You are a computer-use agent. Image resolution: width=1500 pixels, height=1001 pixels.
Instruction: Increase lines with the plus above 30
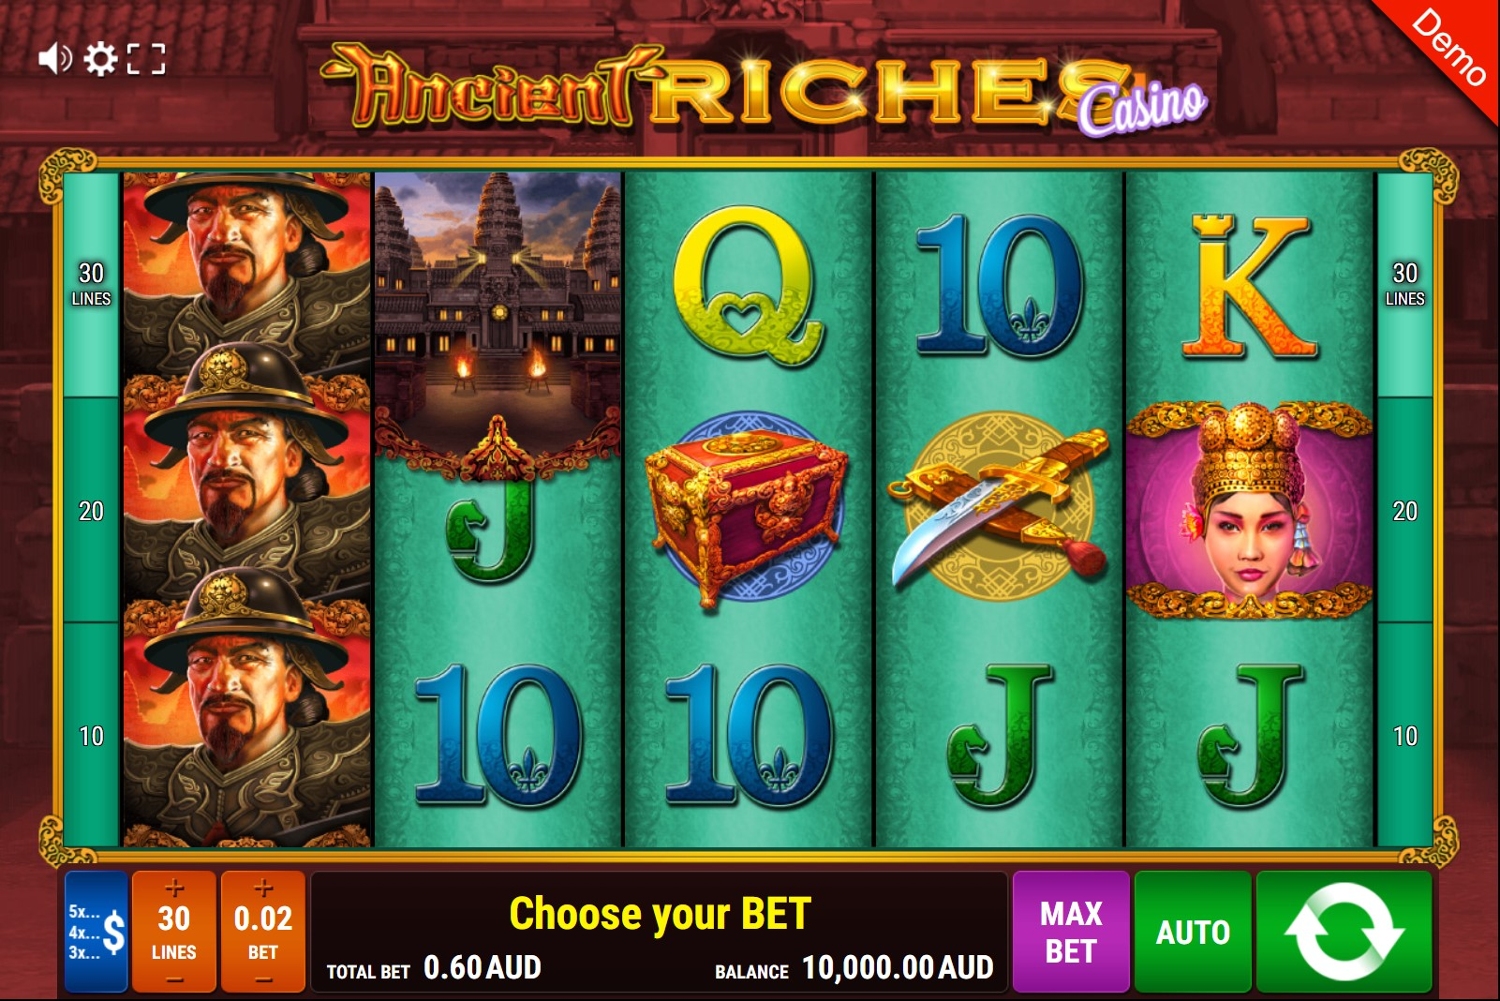174,887
